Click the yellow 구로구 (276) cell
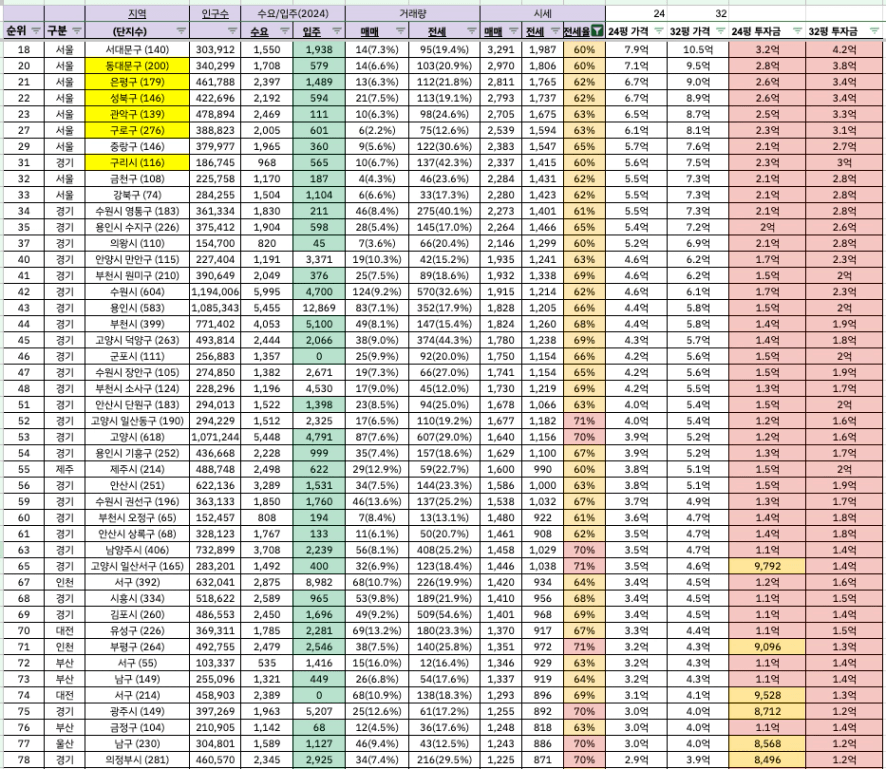 pyautogui.click(x=137, y=131)
